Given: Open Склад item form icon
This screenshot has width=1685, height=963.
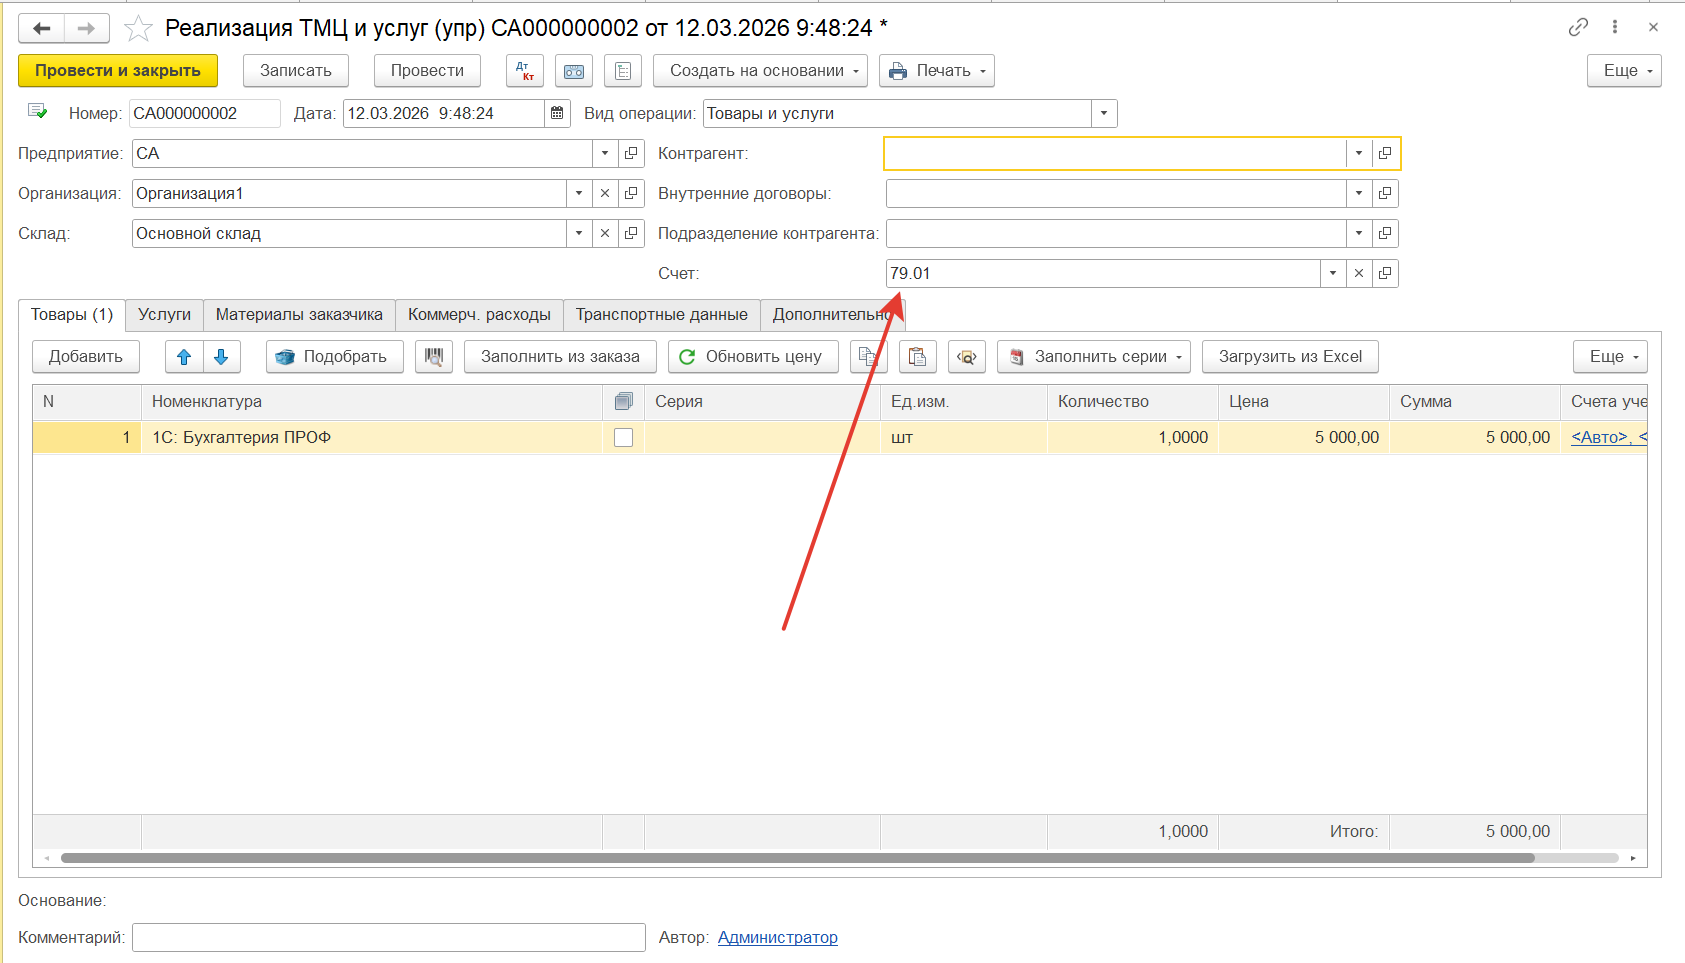Looking at the screenshot, I should (x=631, y=233).
